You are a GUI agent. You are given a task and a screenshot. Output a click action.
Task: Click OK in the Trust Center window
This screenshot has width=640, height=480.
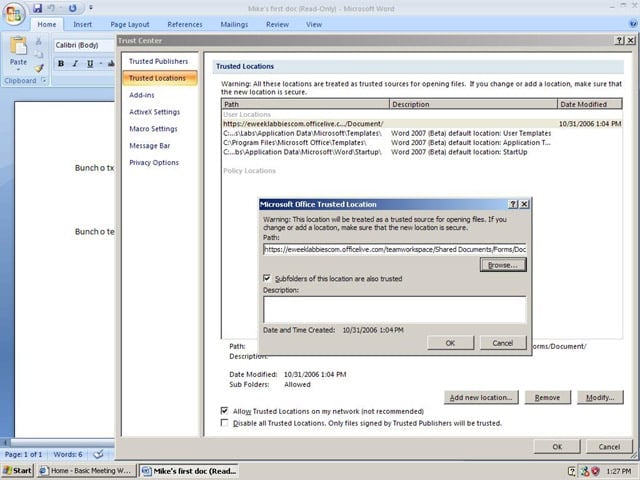click(x=557, y=447)
